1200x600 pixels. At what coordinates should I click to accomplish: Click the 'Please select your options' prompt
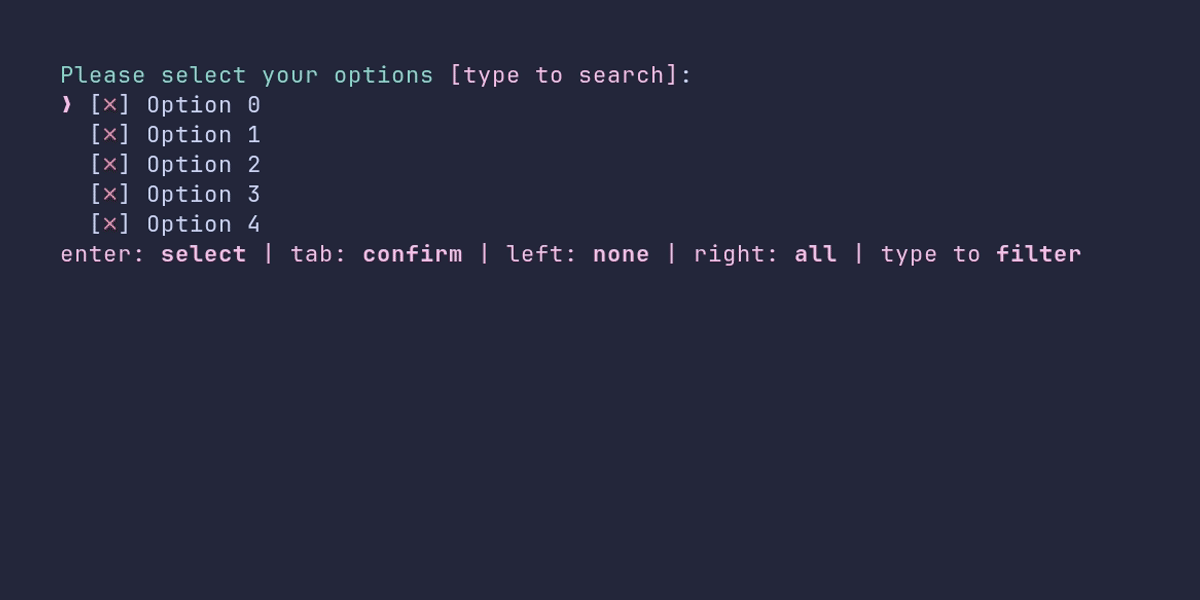247,76
